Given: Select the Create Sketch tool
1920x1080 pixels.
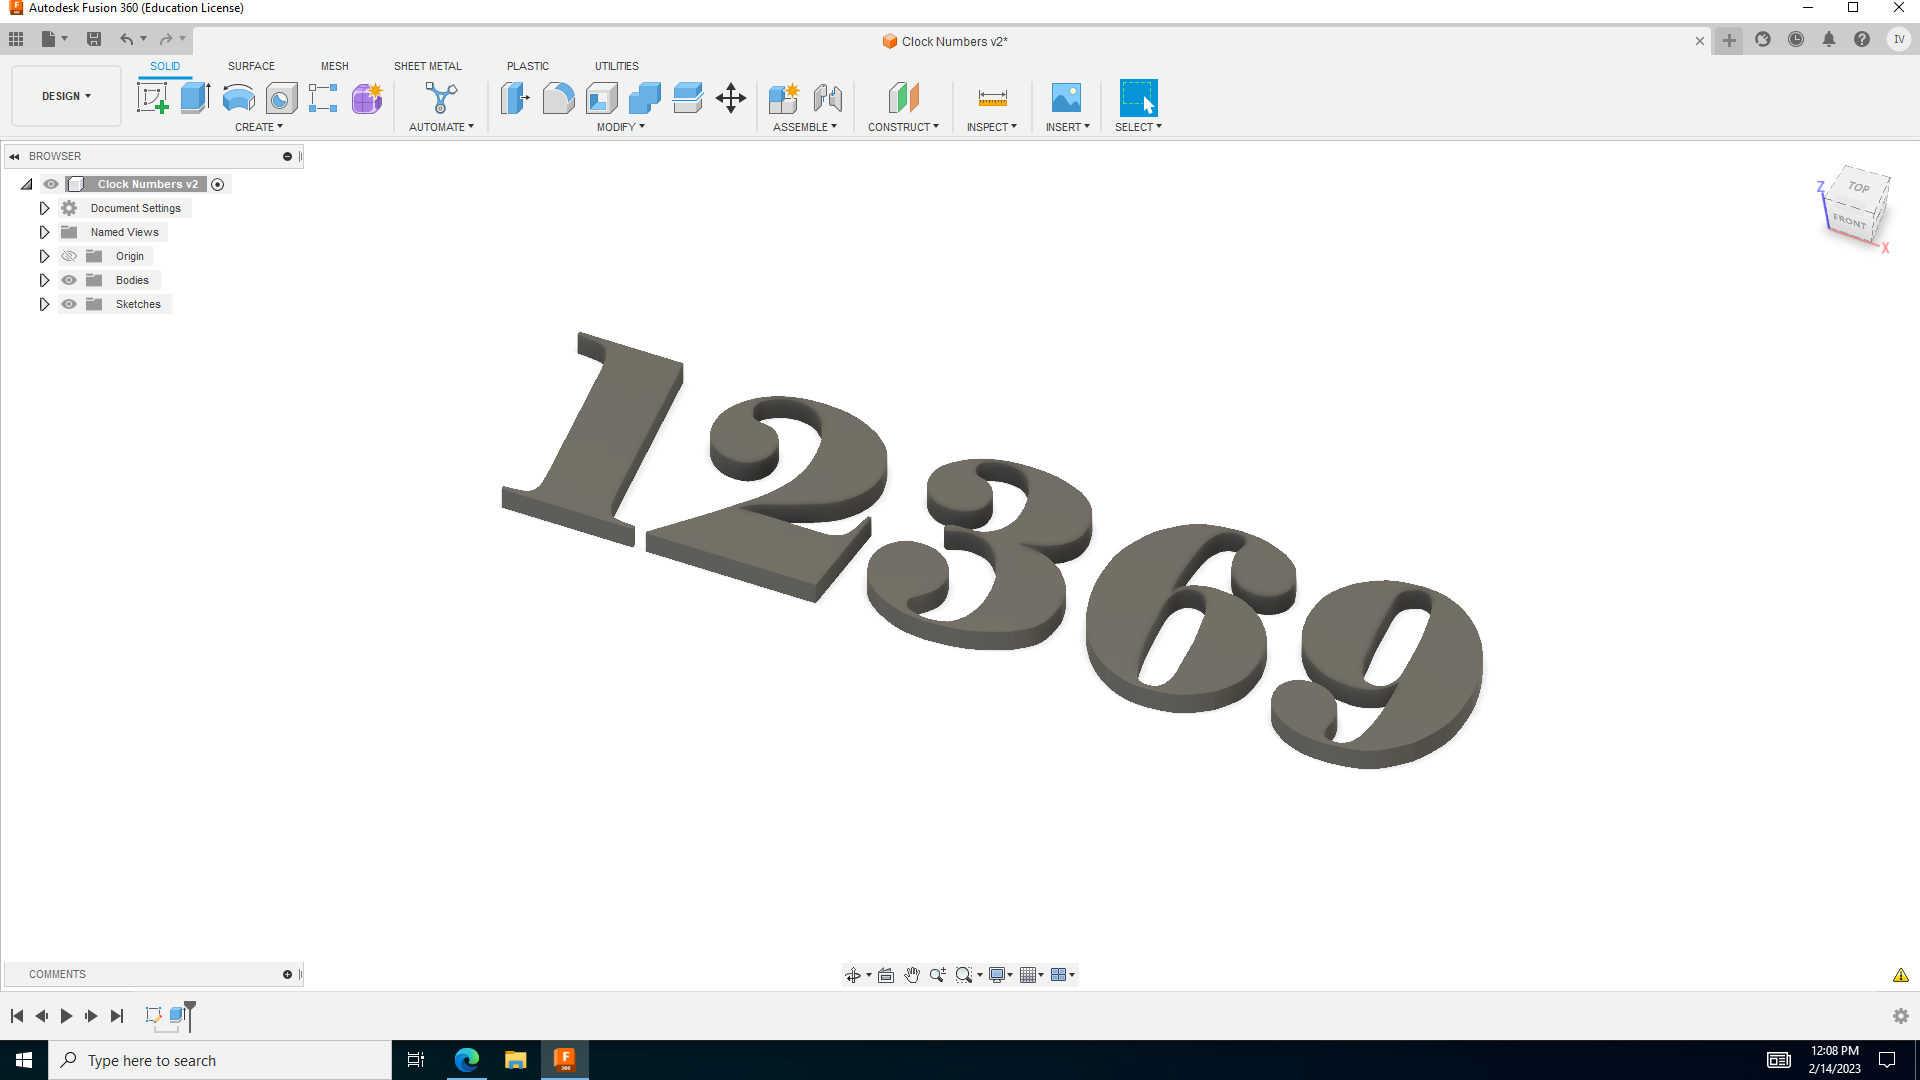Looking at the screenshot, I should 152,98.
